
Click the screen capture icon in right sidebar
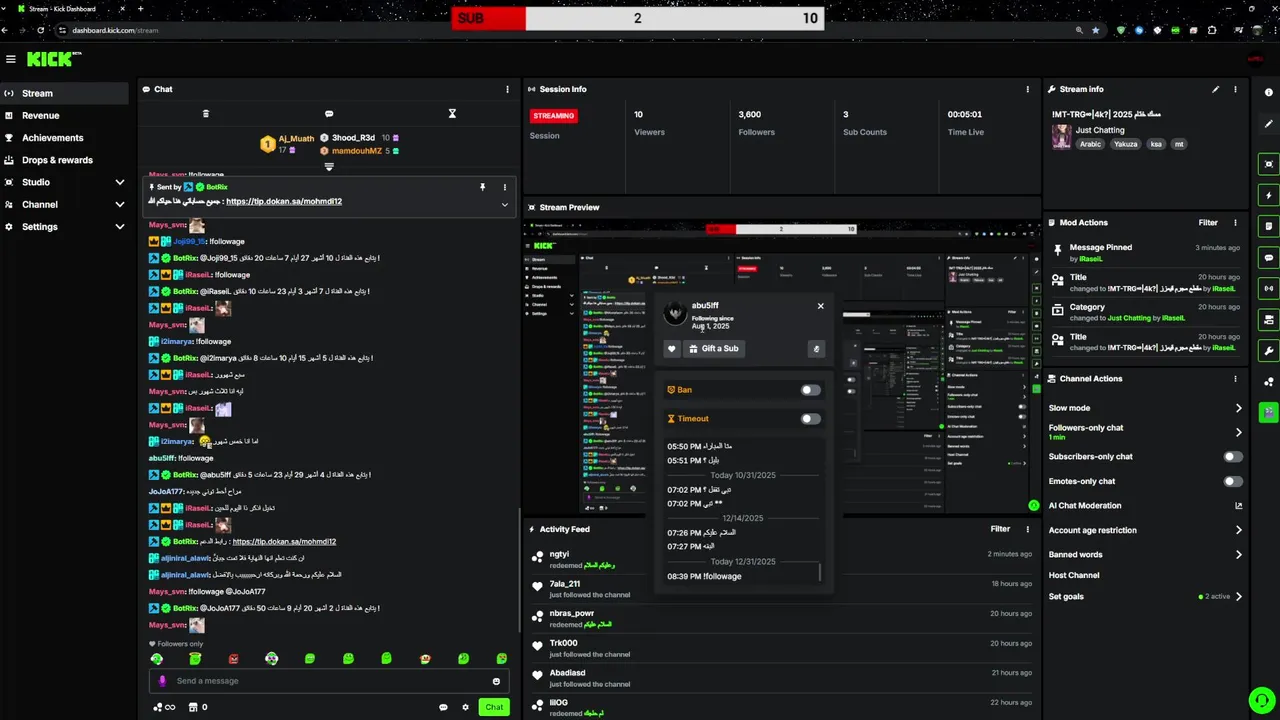point(1269,164)
